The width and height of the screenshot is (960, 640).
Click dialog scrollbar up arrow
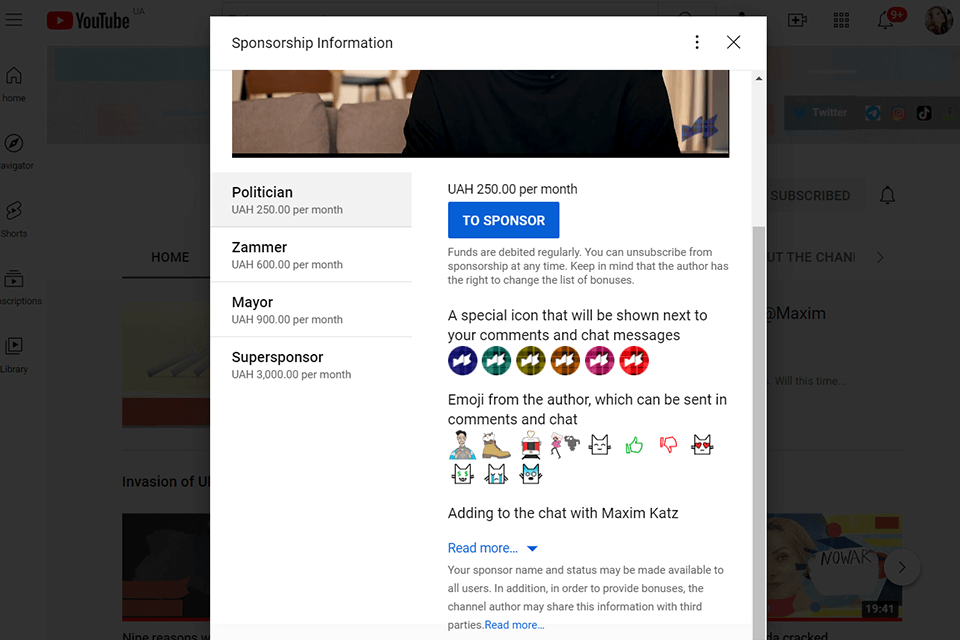[759, 78]
